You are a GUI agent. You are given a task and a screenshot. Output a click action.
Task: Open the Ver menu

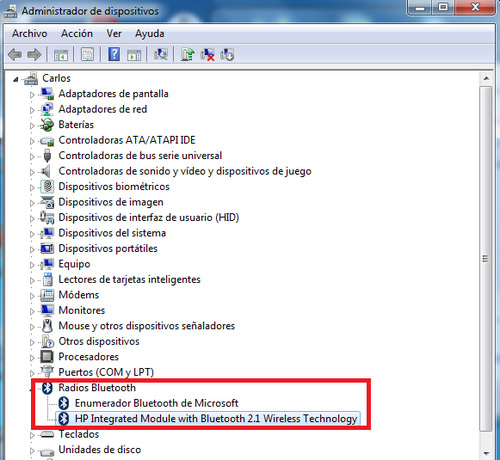point(114,34)
